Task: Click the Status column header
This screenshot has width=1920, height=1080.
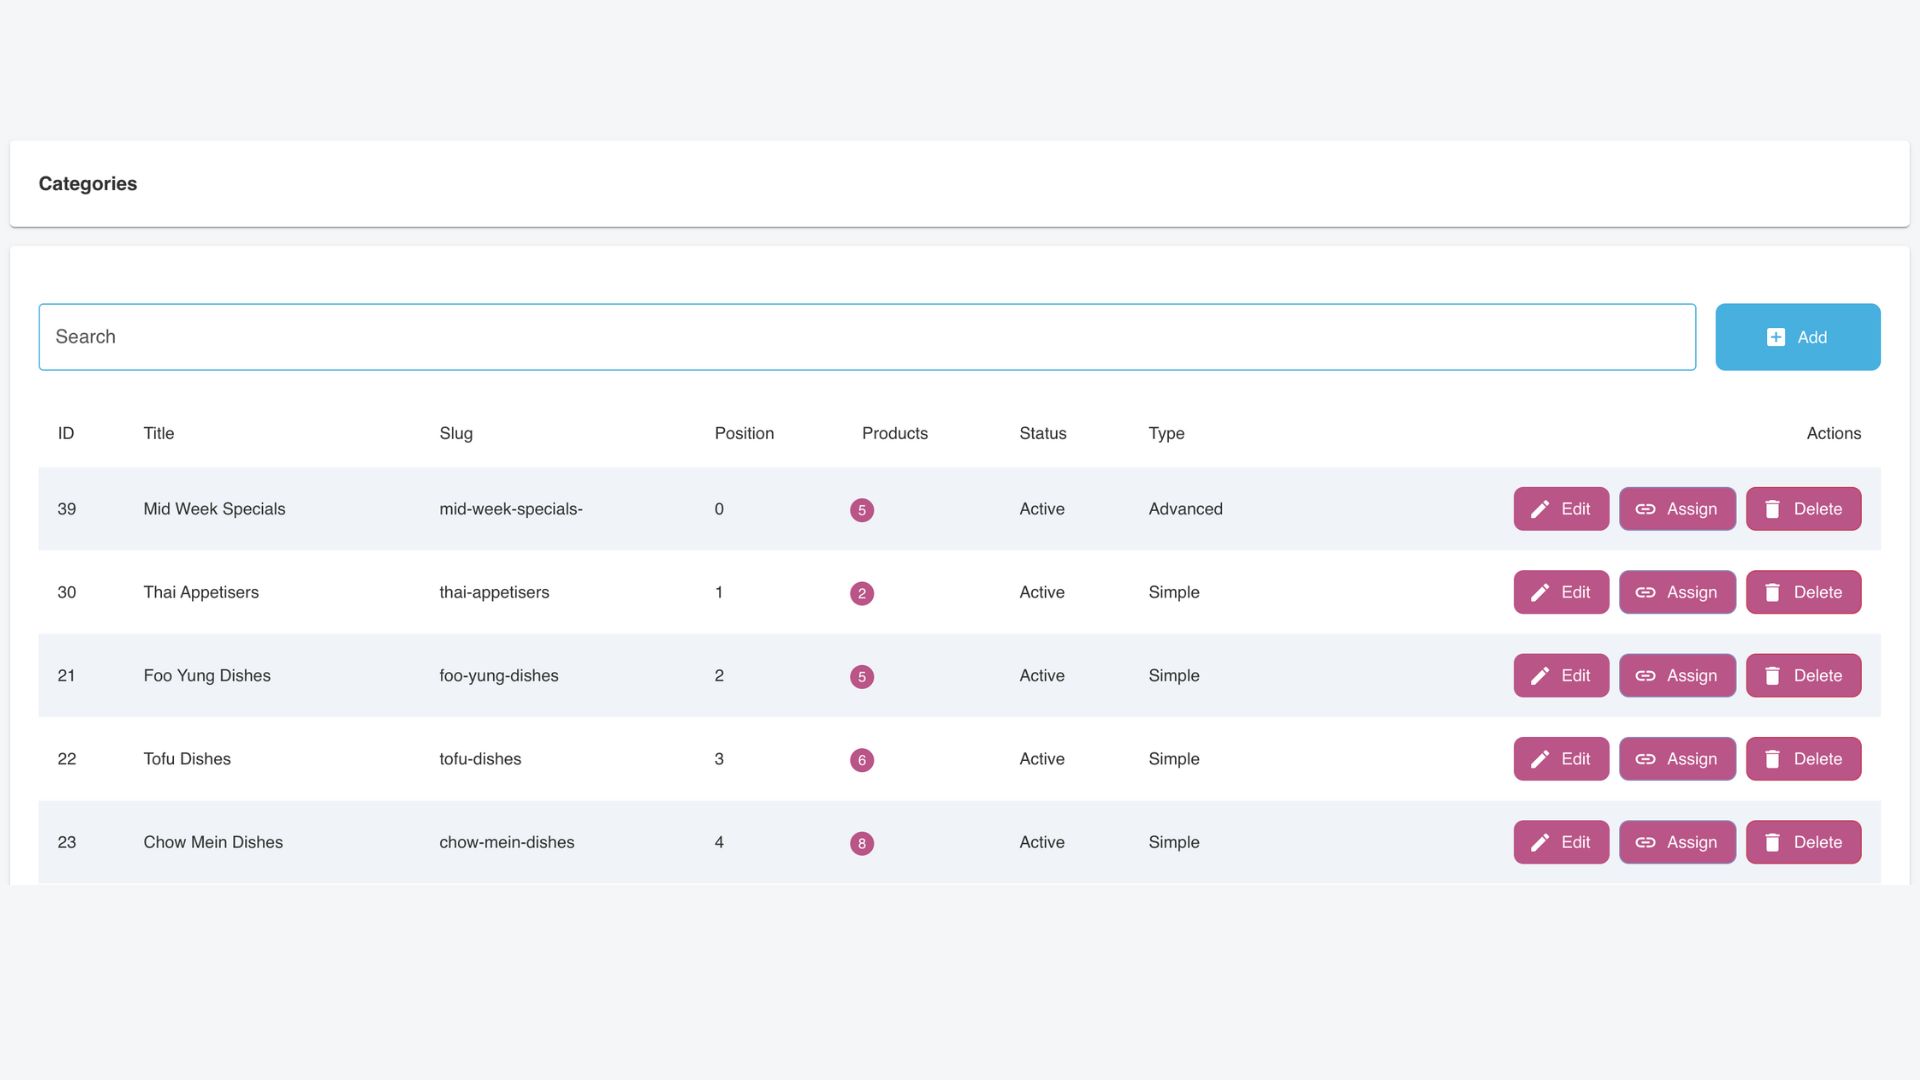Action: coord(1042,433)
